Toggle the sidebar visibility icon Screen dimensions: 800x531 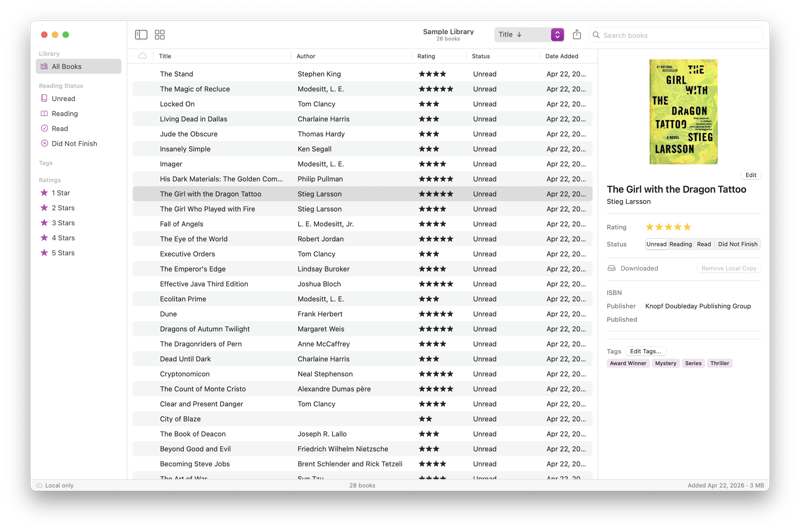pos(141,35)
